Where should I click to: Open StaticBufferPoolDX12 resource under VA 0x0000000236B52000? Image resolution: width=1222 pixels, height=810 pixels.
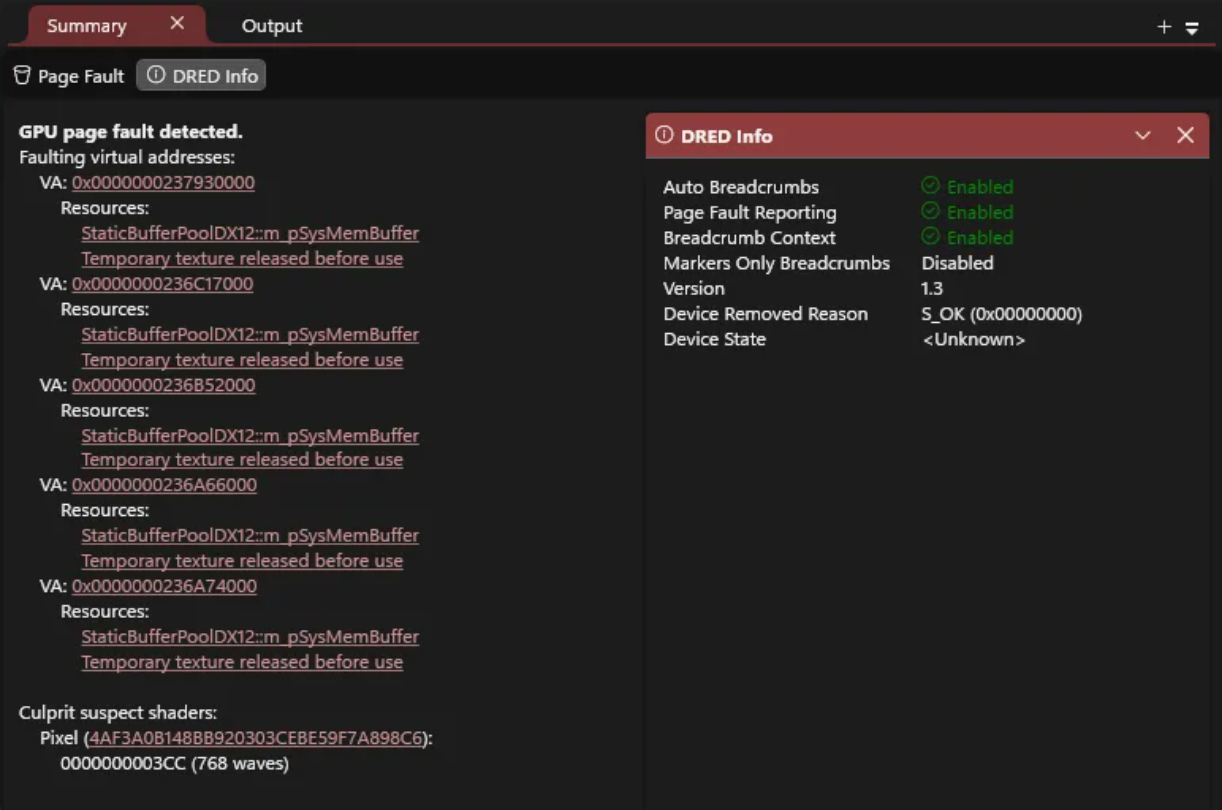[x=250, y=436]
